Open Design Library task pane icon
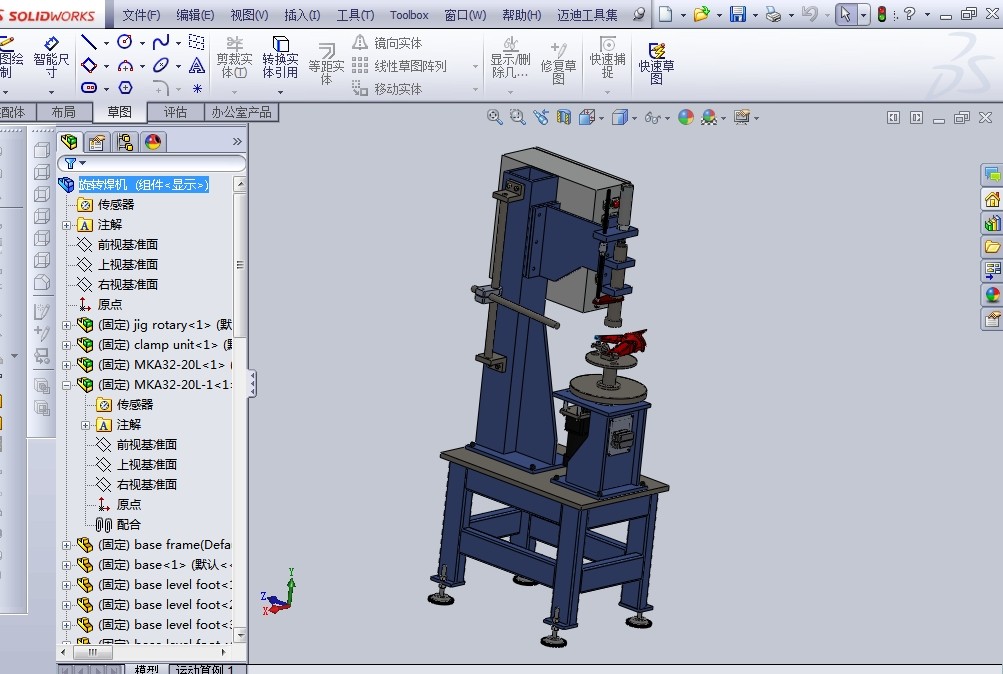The width and height of the screenshot is (1003, 674). point(992,223)
